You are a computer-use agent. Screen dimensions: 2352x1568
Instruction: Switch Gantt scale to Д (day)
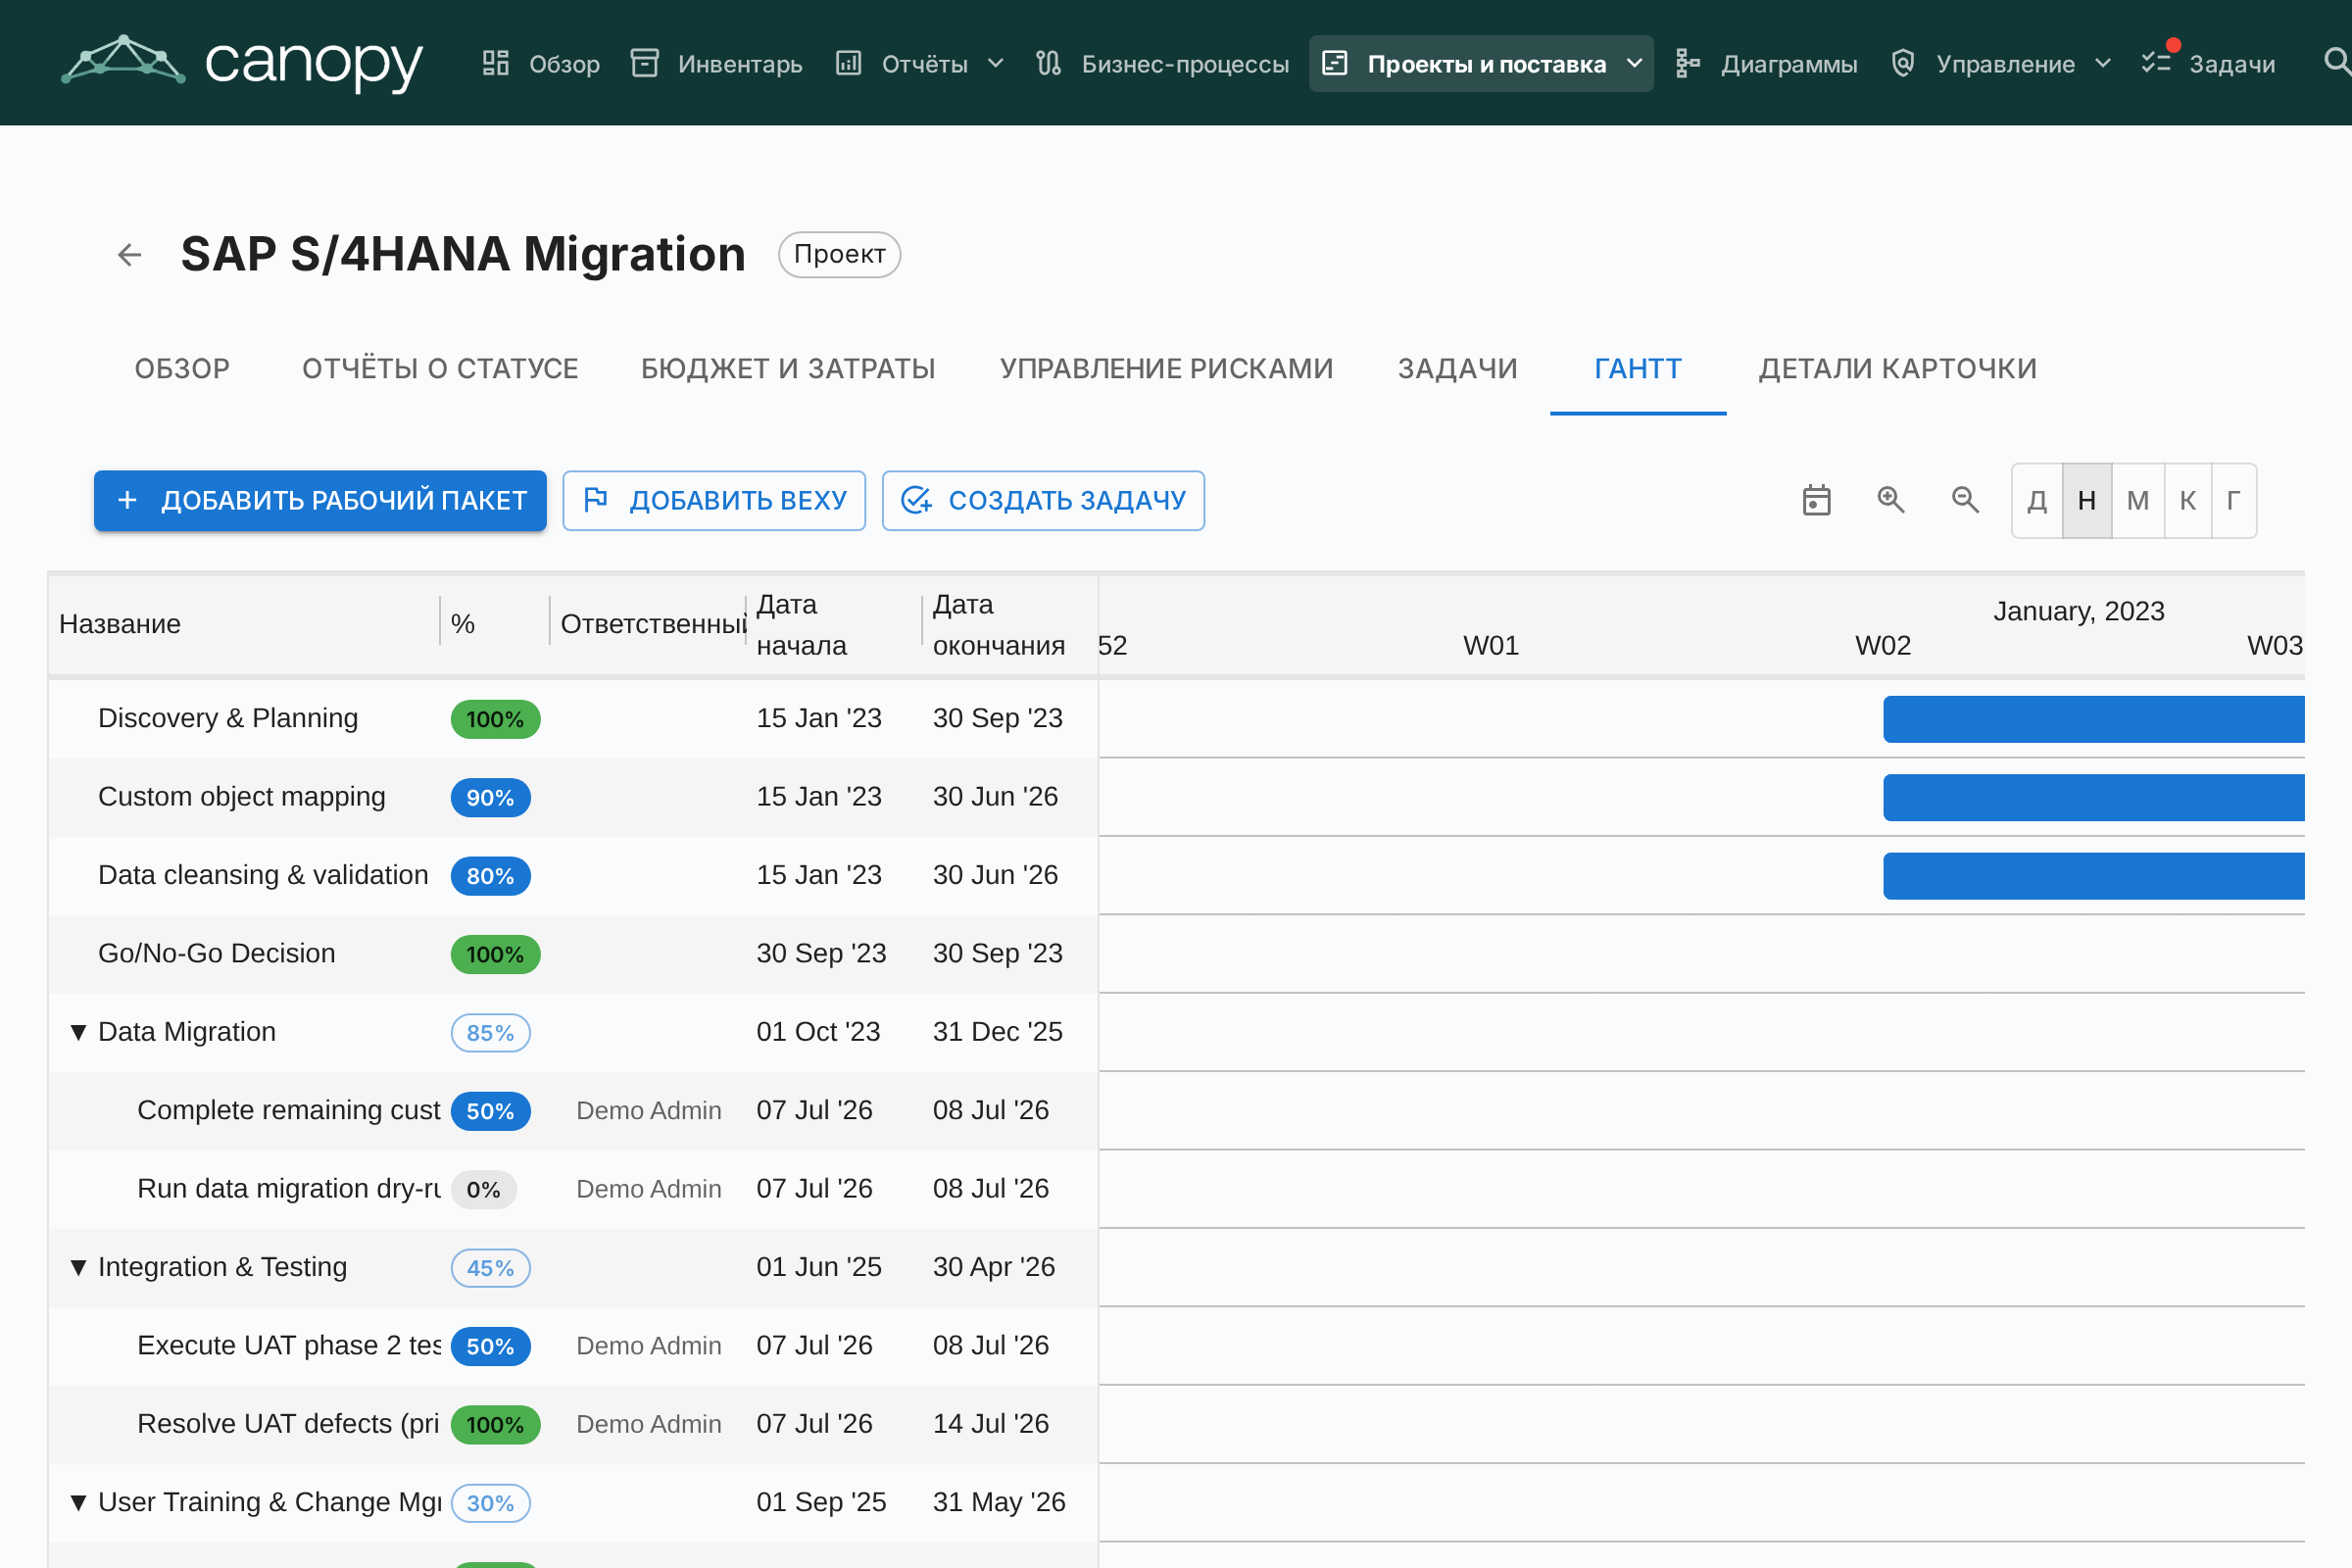point(2037,501)
